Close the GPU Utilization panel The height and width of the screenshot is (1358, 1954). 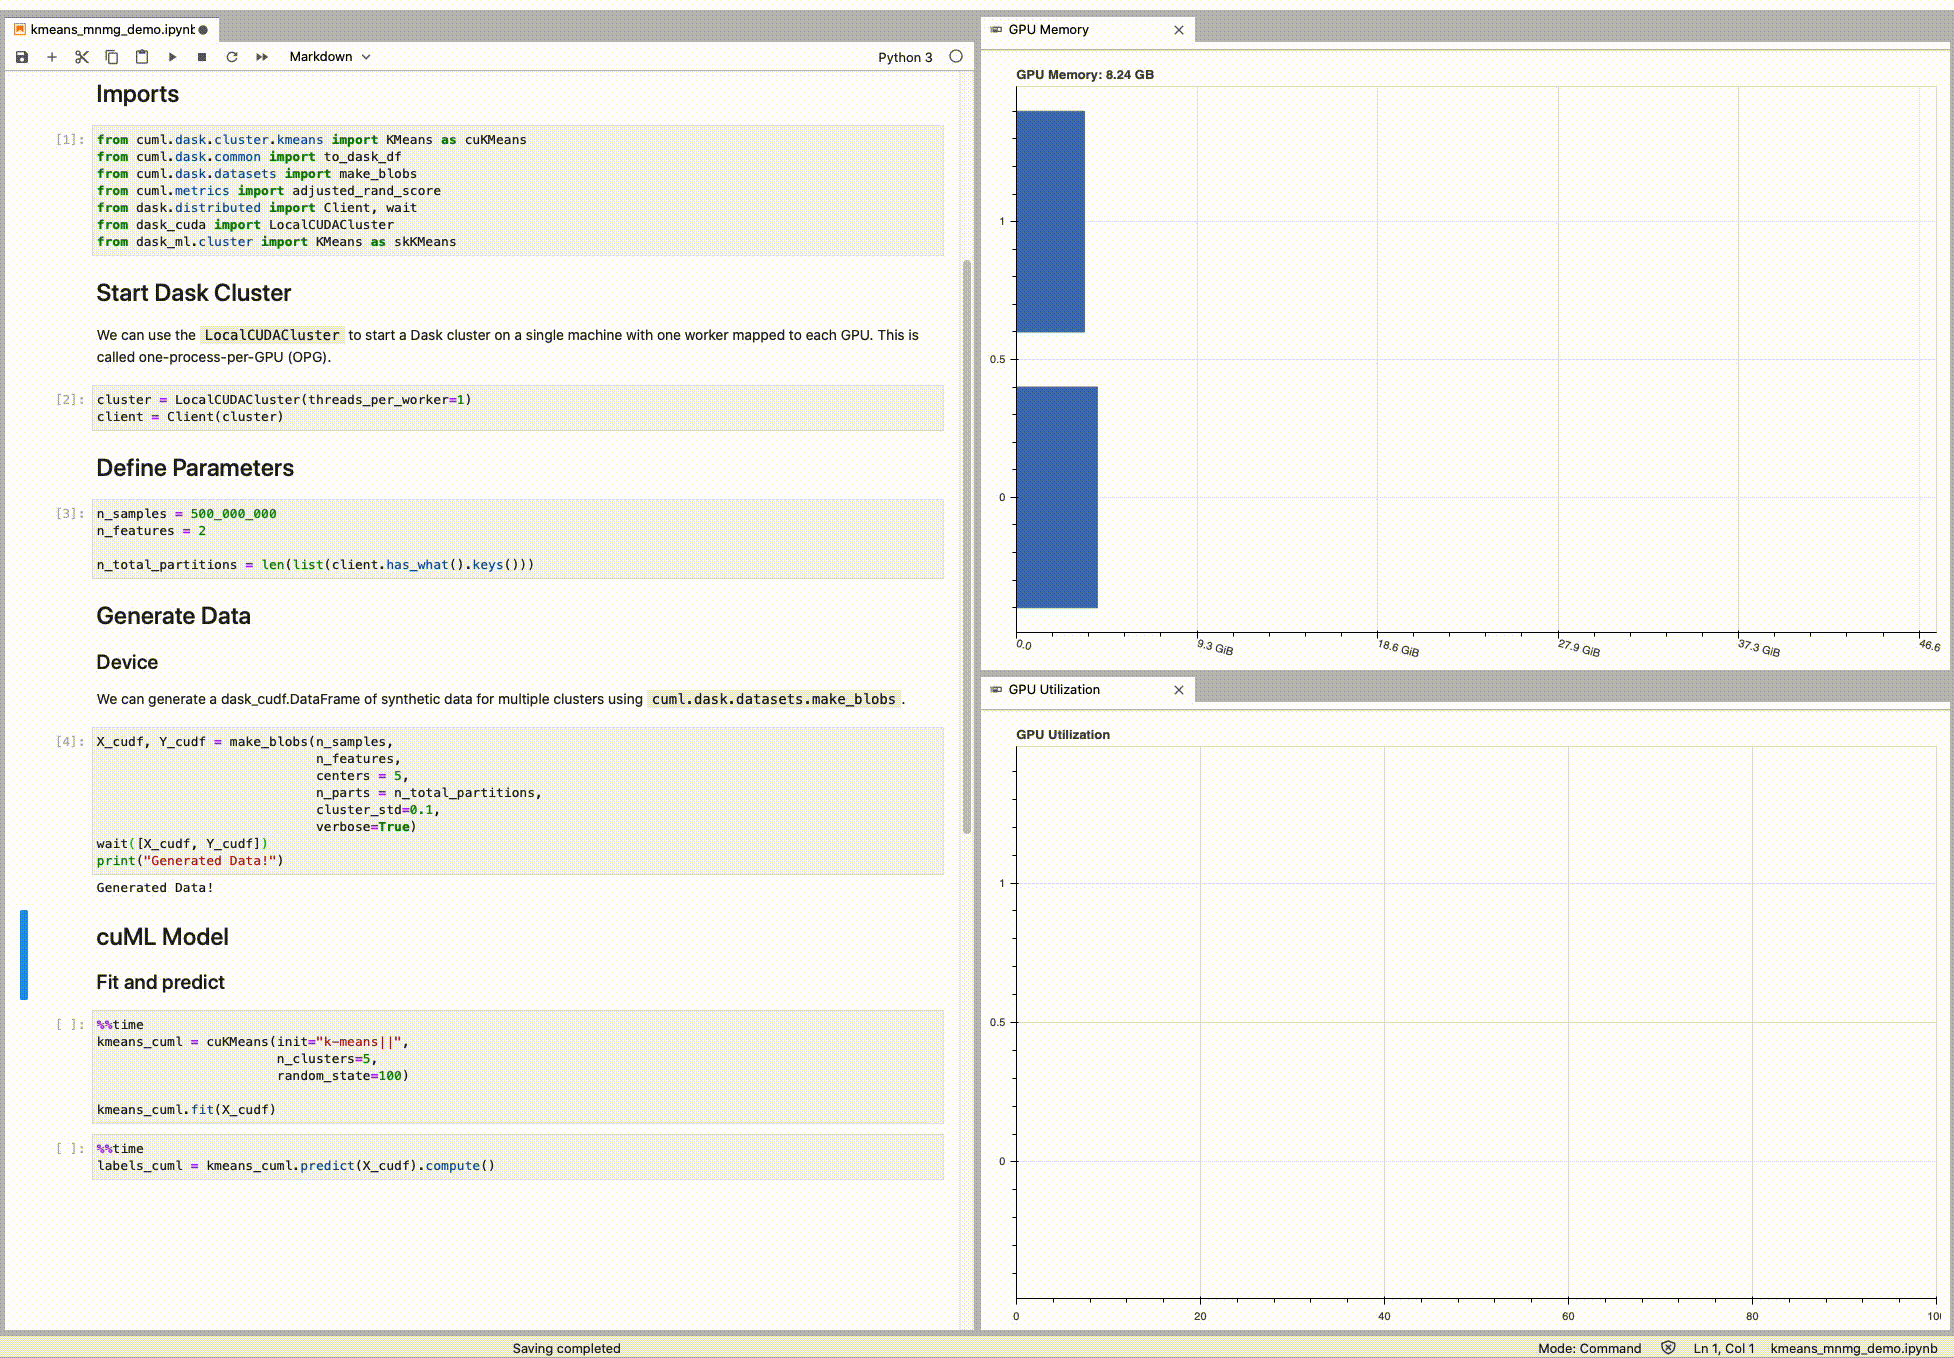point(1179,689)
